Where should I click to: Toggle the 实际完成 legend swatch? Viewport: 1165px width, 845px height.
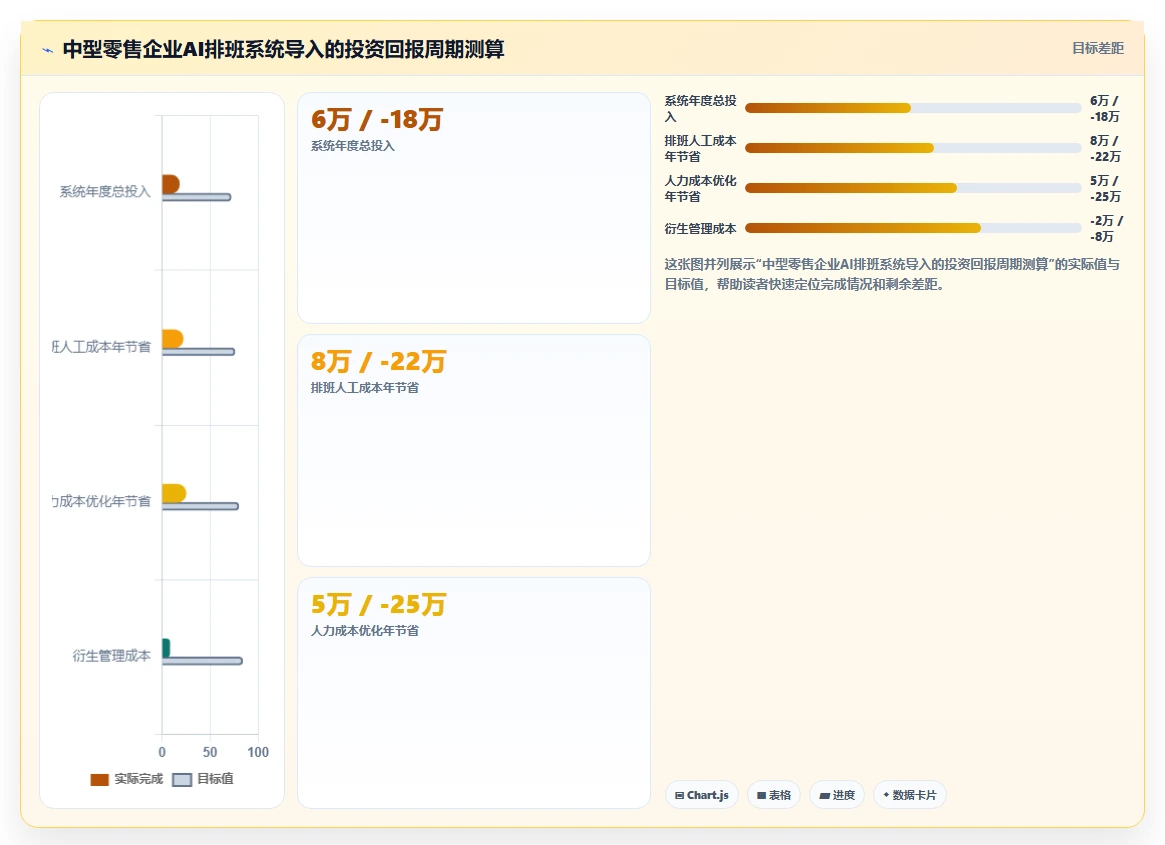point(100,780)
